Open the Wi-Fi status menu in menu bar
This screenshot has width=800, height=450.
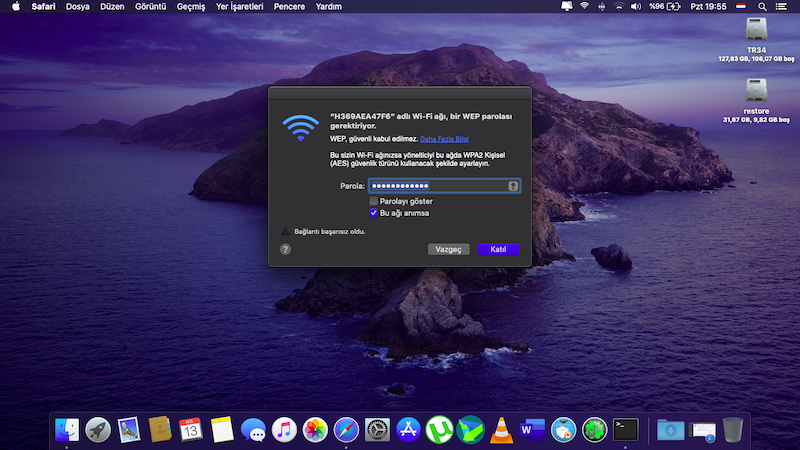[x=584, y=6]
